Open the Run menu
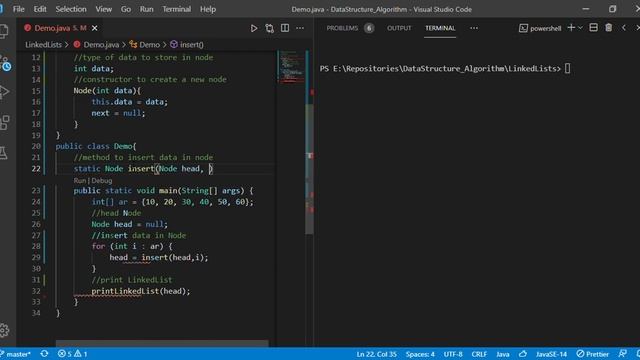Viewport: 640px width, 360px height. (x=147, y=9)
